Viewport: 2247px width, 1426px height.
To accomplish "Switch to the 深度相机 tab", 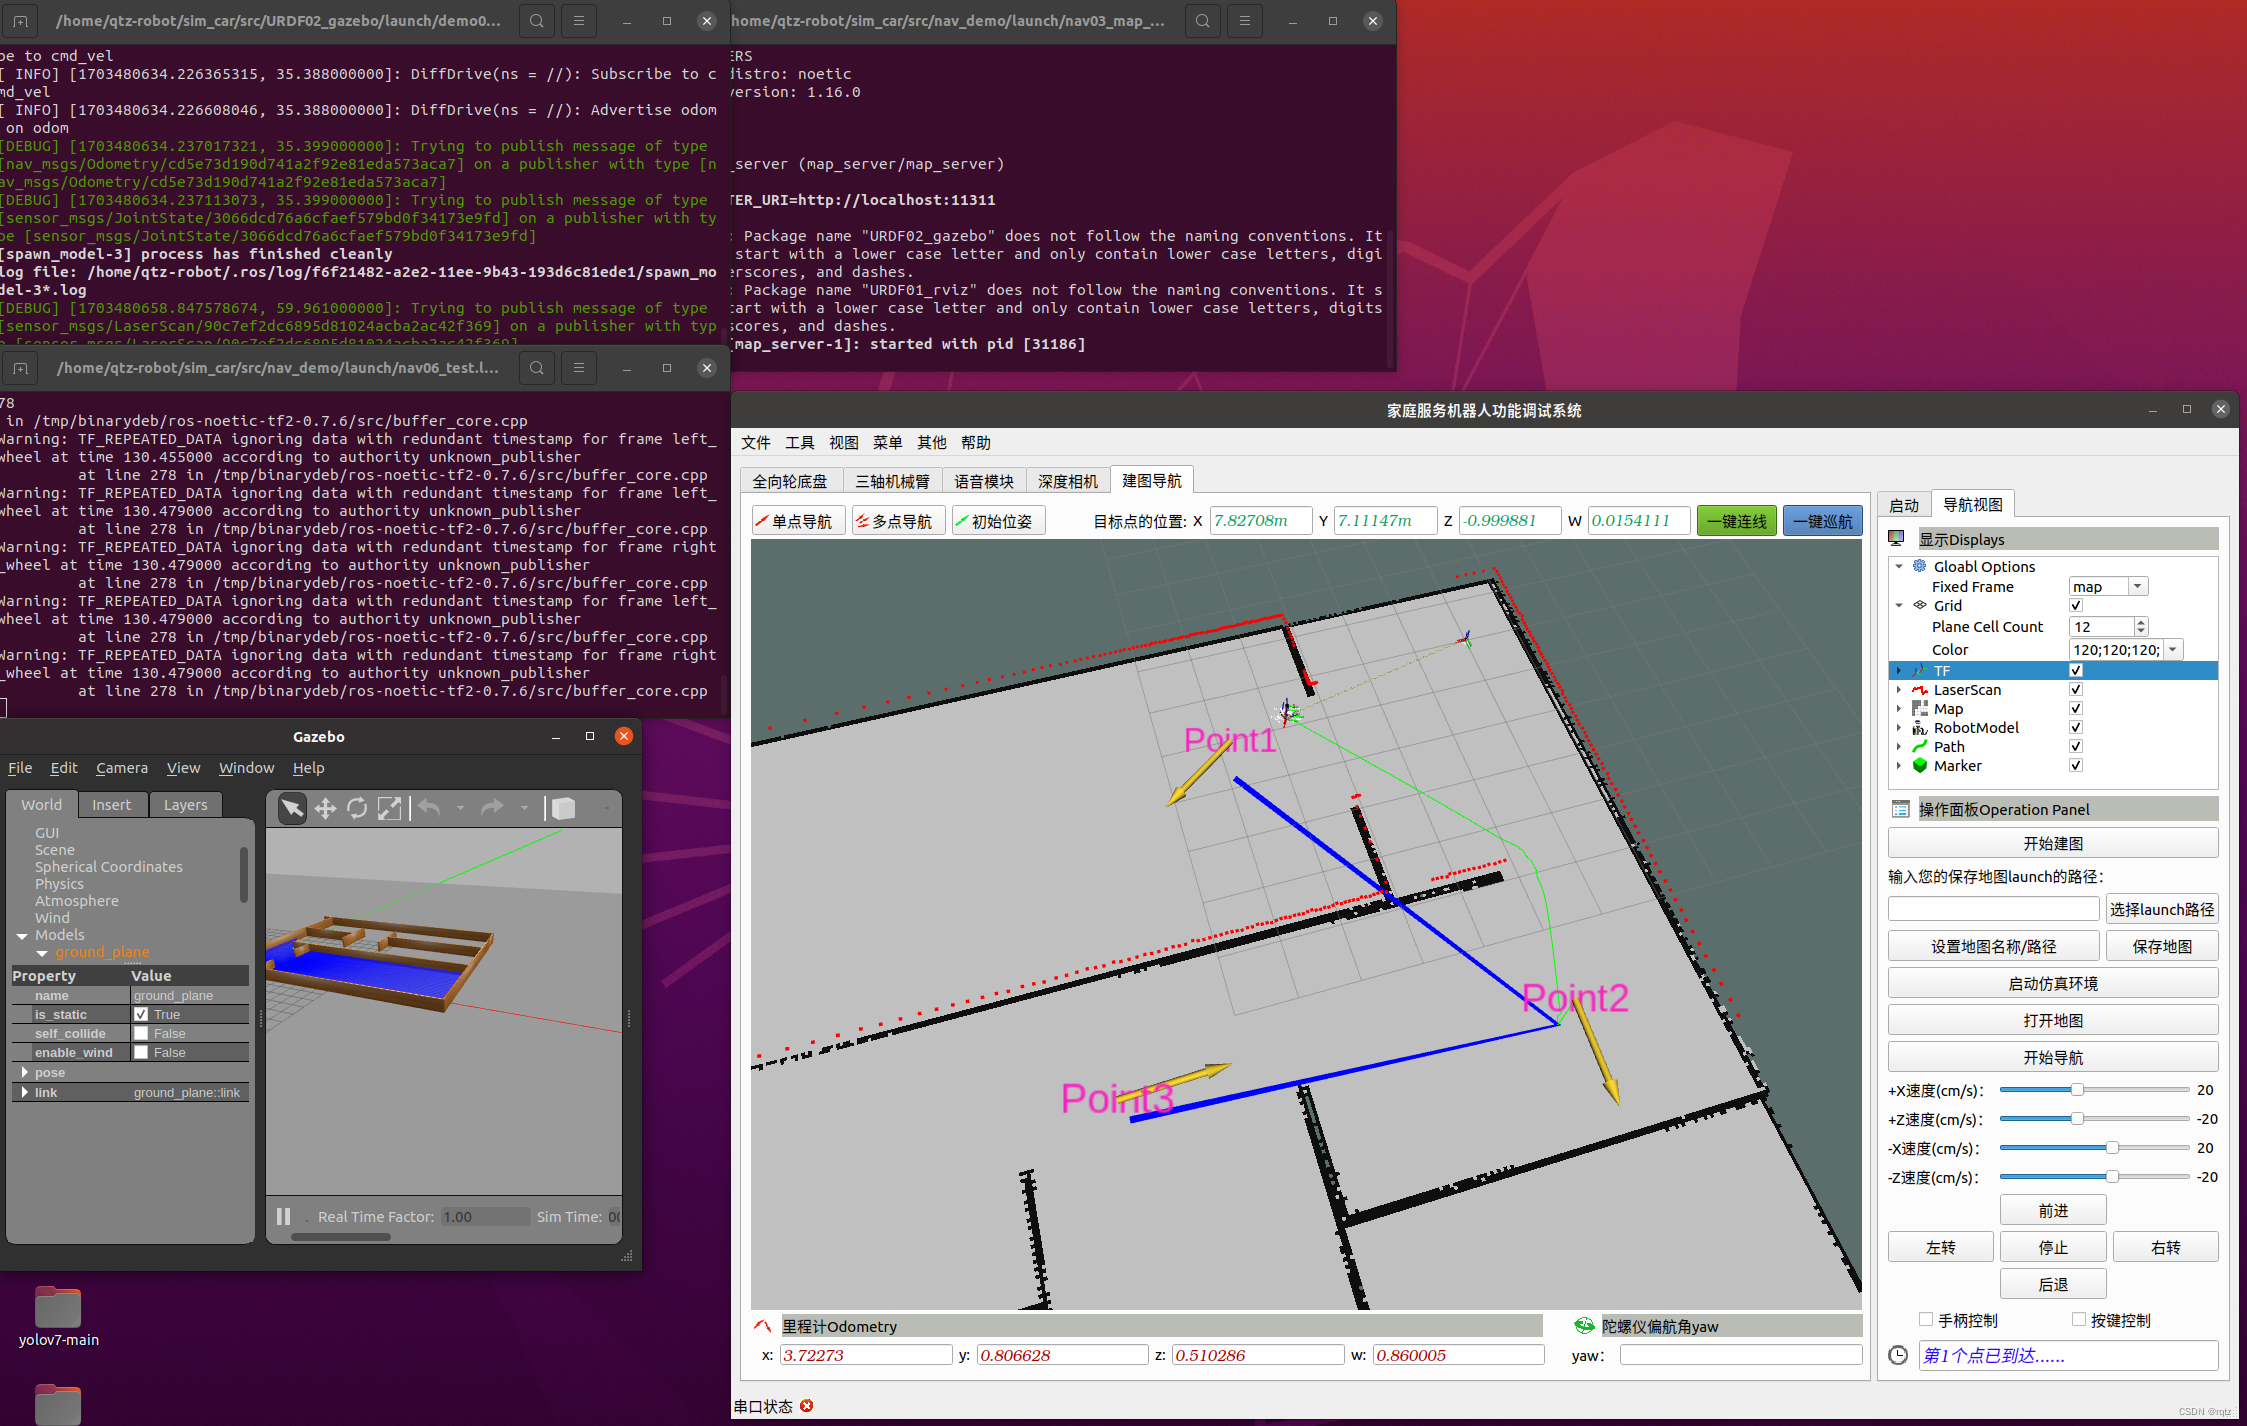I will (1067, 481).
